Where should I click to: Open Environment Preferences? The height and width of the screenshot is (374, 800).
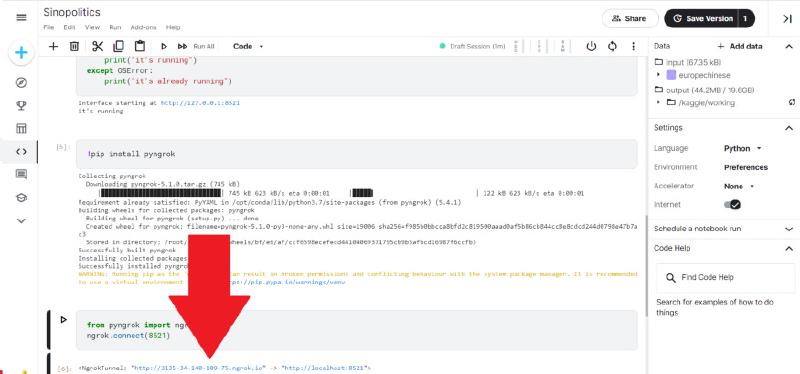[745, 167]
